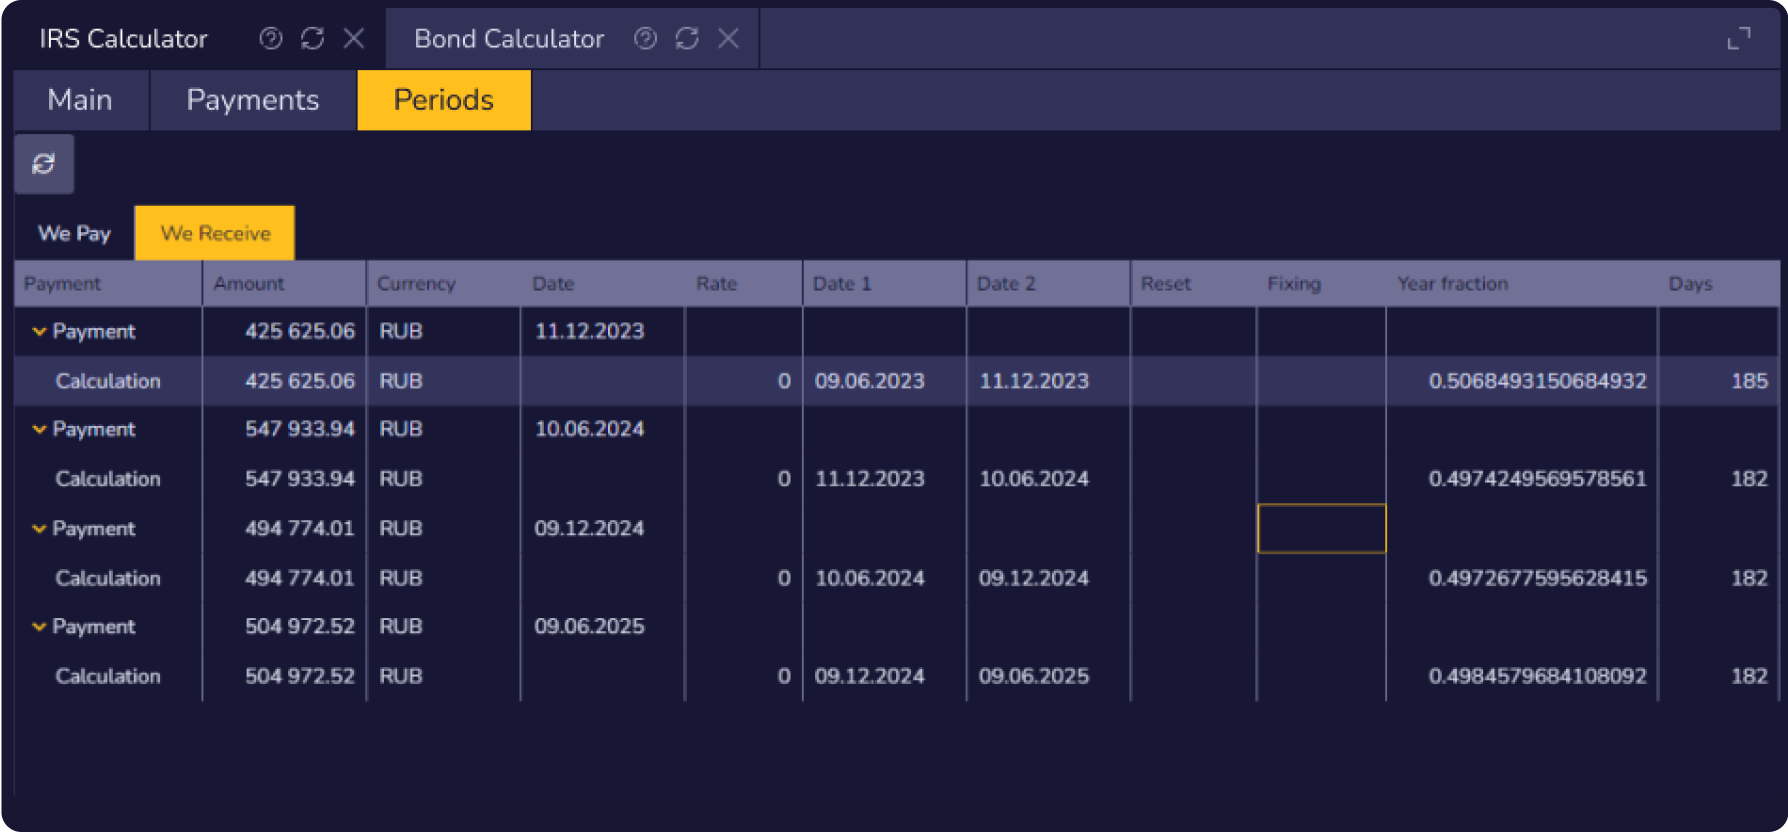Open help for IRS Calculator tab

click(x=270, y=38)
